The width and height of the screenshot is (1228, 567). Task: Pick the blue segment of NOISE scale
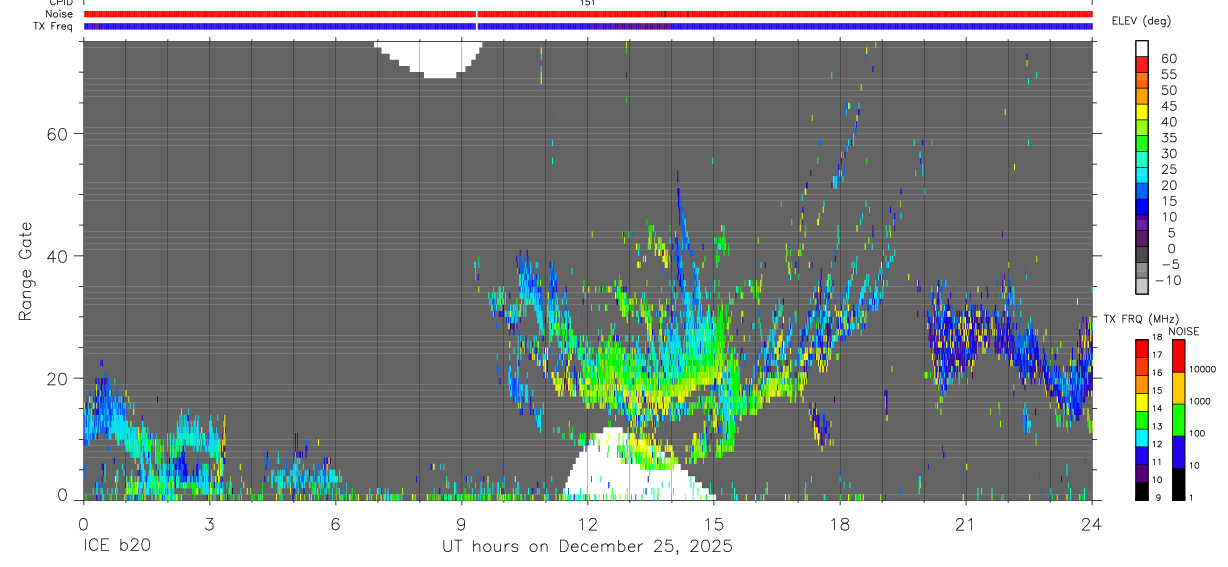tap(1179, 451)
